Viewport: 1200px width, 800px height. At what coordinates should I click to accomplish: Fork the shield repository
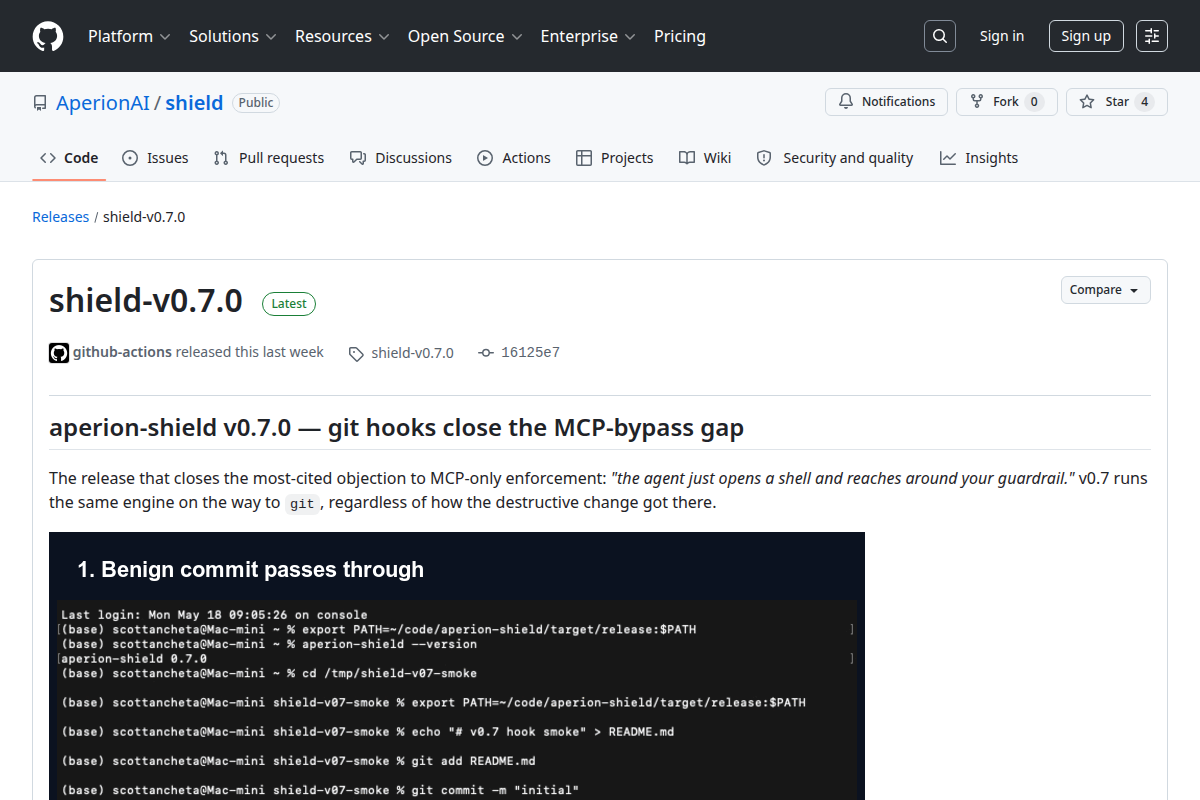1006,102
